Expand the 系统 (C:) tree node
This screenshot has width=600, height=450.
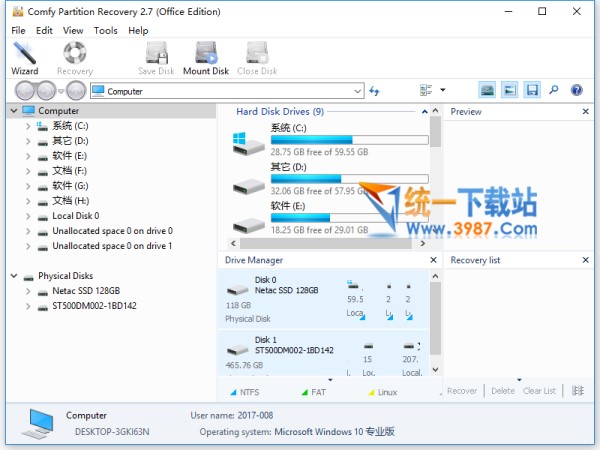tap(28, 126)
